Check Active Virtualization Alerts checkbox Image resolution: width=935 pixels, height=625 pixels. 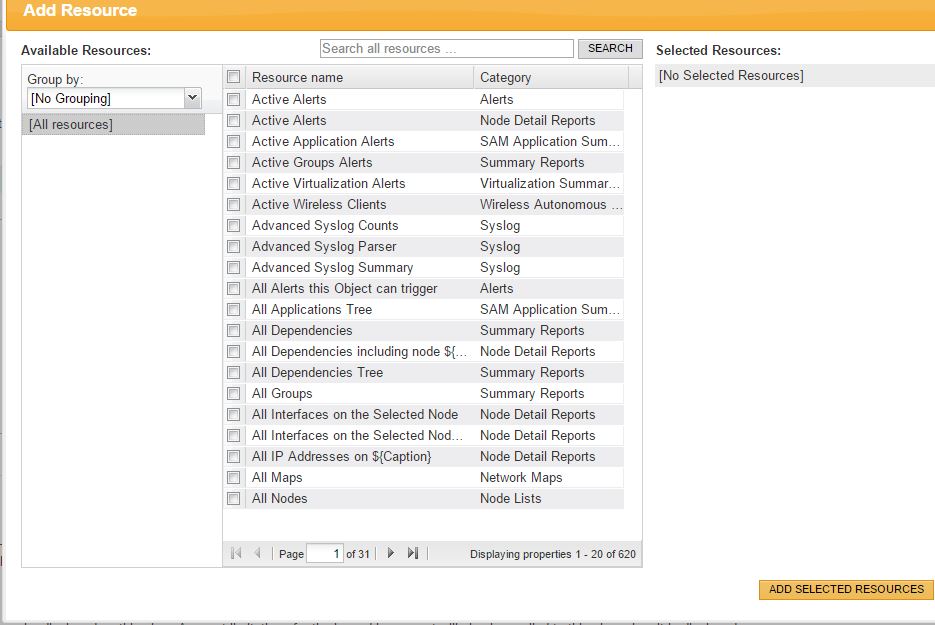234,183
